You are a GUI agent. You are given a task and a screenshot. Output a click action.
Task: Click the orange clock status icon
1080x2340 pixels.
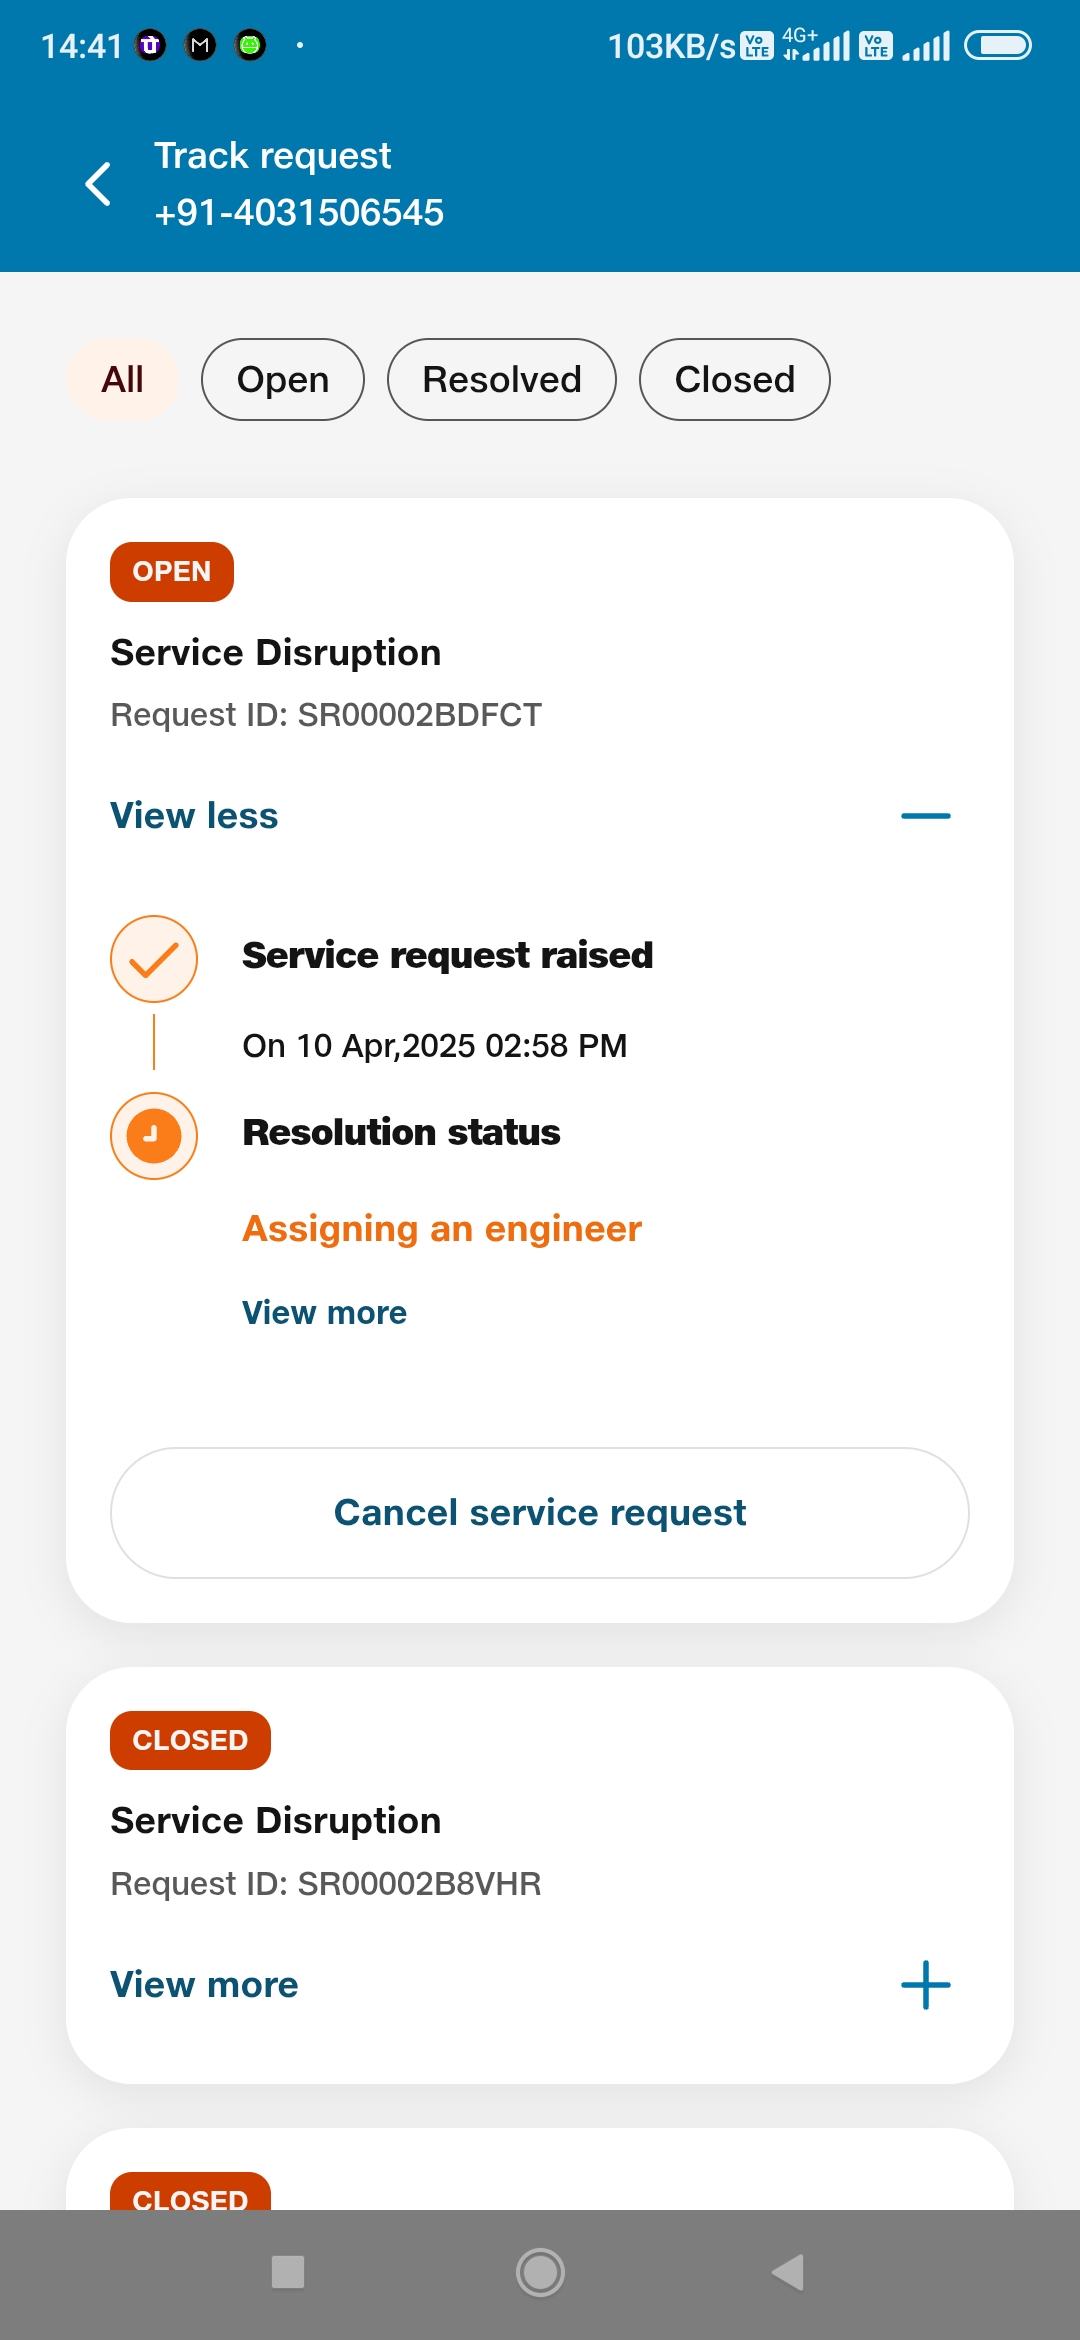pyautogui.click(x=154, y=1135)
